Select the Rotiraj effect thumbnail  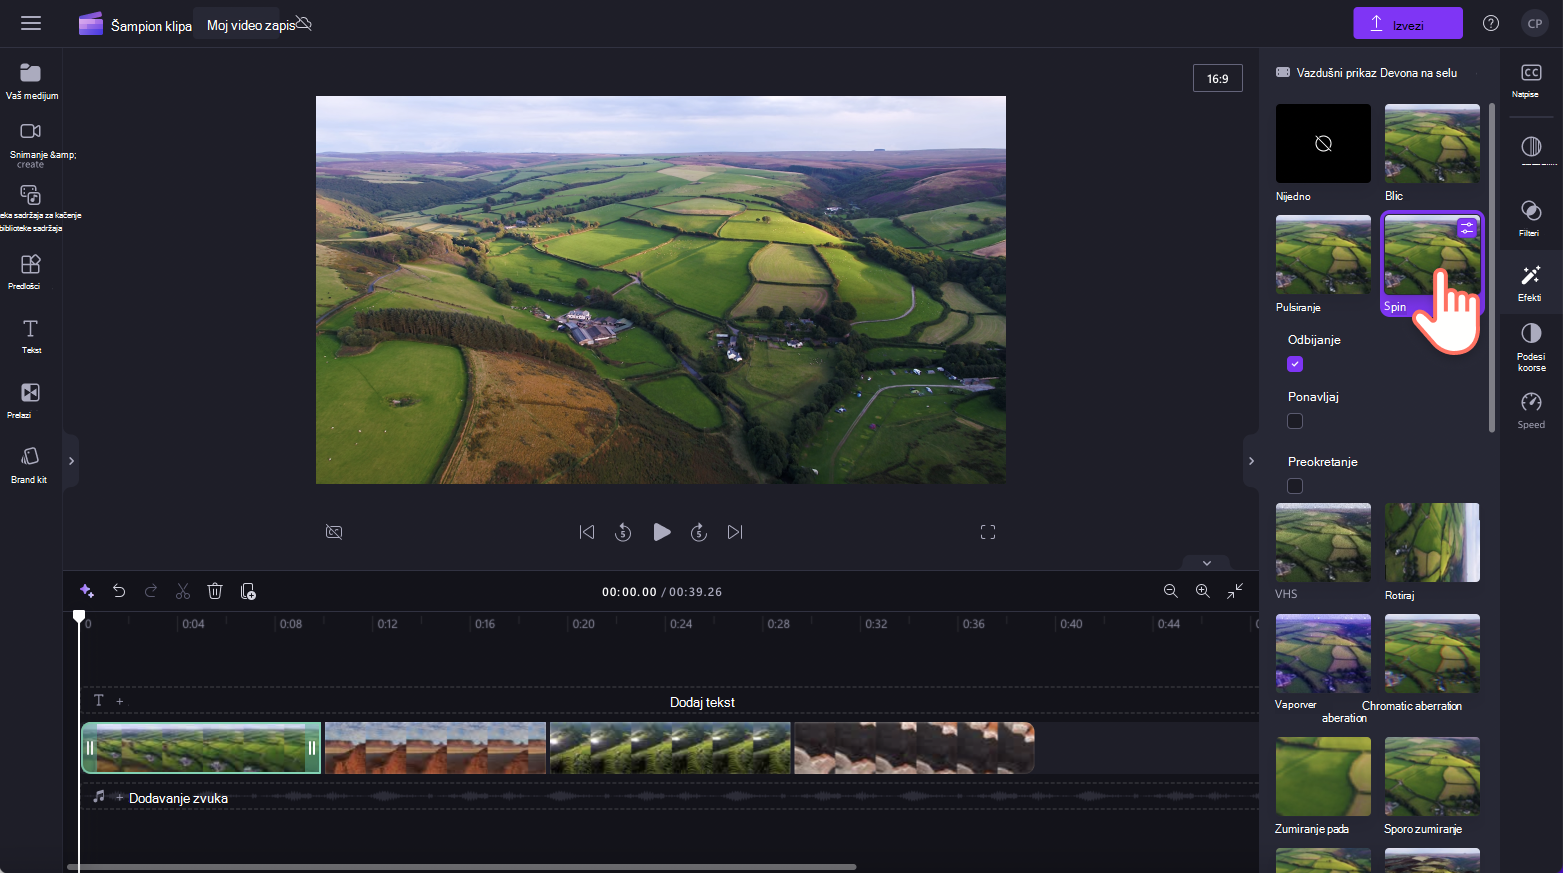pyautogui.click(x=1432, y=542)
